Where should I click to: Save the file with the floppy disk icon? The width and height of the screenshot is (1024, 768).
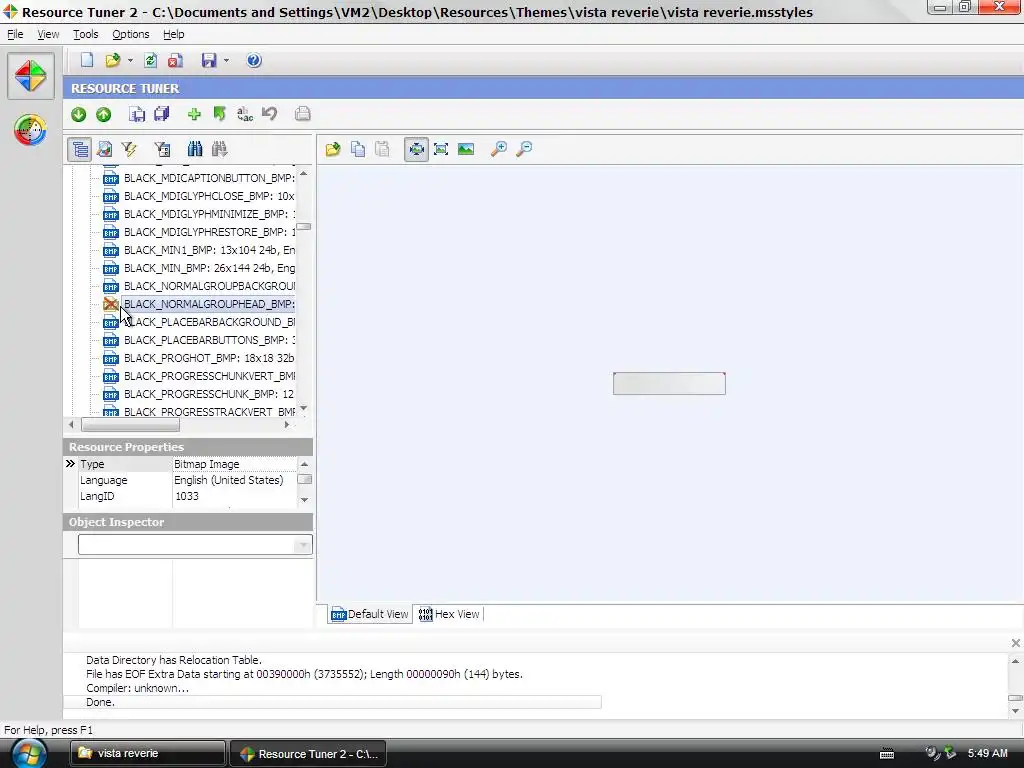(209, 60)
